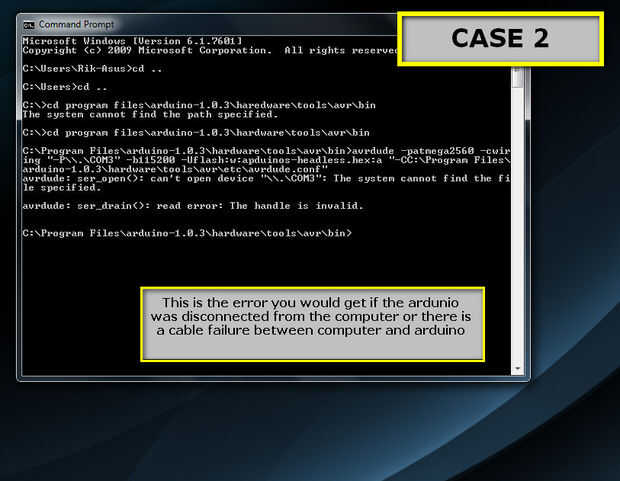Click the "le specified." continuation line
620x481 pixels.
(62, 187)
